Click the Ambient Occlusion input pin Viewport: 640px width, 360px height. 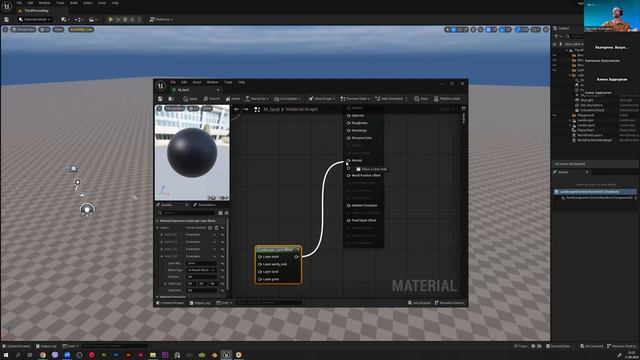[x=349, y=205]
